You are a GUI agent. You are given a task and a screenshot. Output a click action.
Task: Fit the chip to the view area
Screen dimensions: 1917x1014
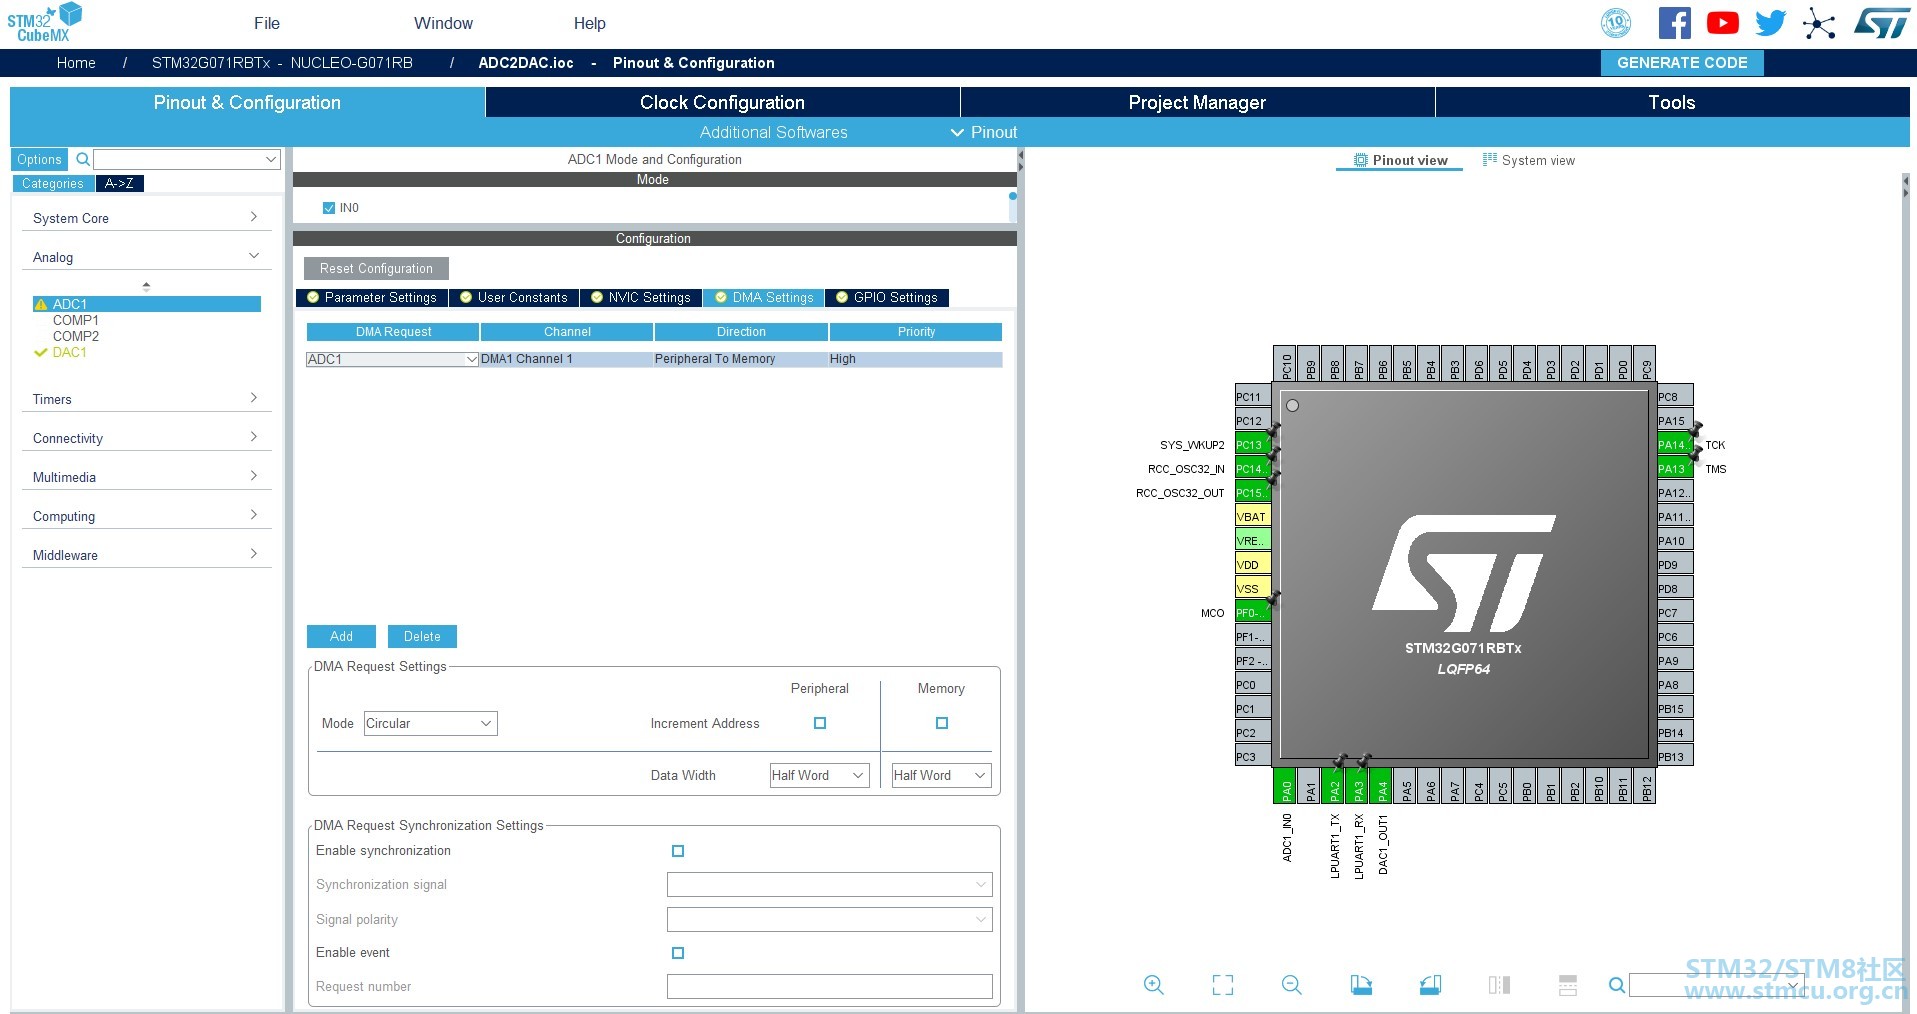point(1222,985)
